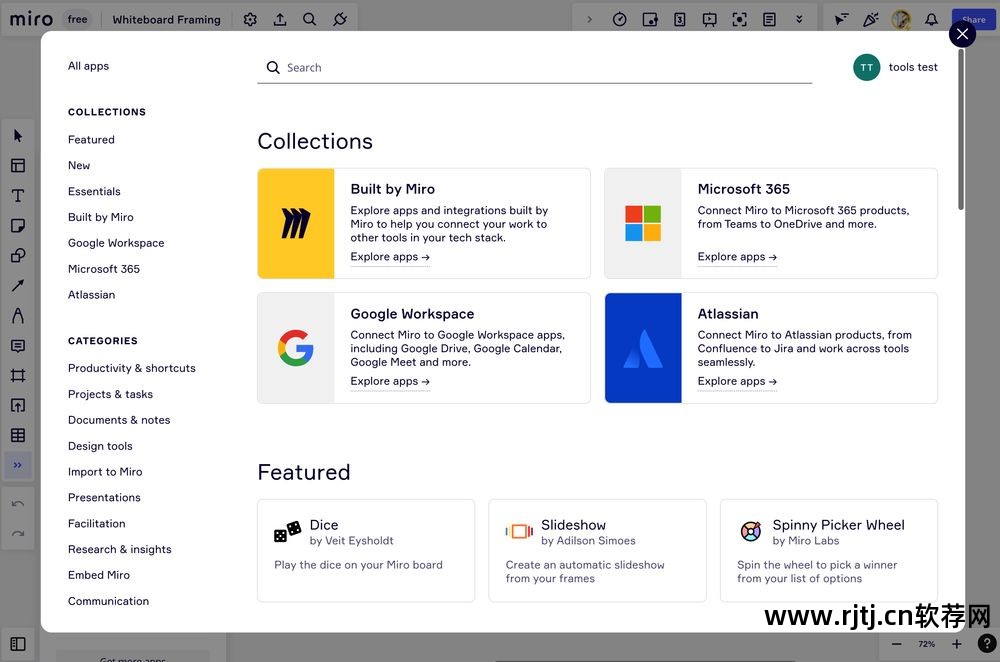Select the connection line arrow tool

(18, 286)
